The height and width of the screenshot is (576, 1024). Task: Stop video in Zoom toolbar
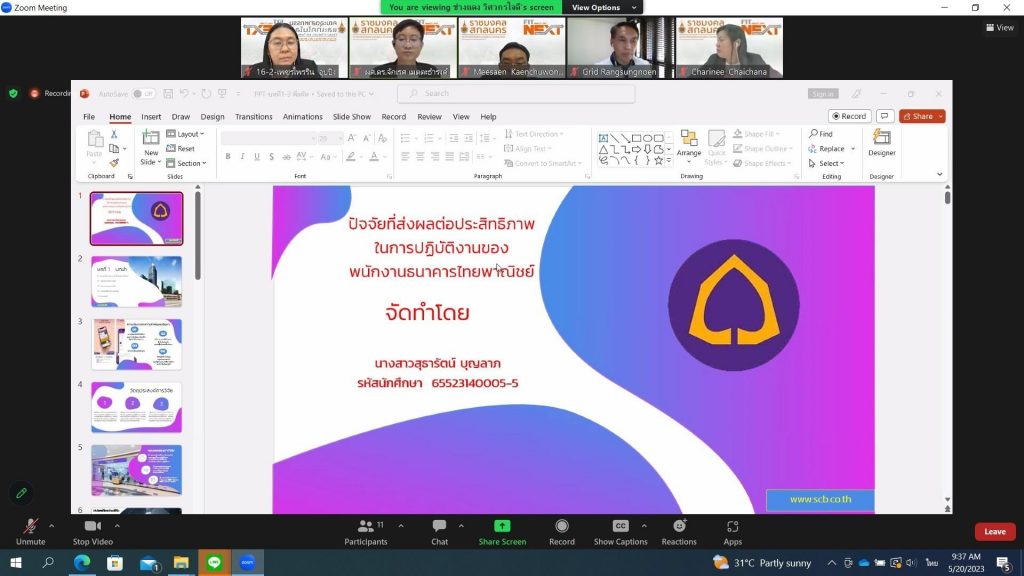[x=92, y=531]
